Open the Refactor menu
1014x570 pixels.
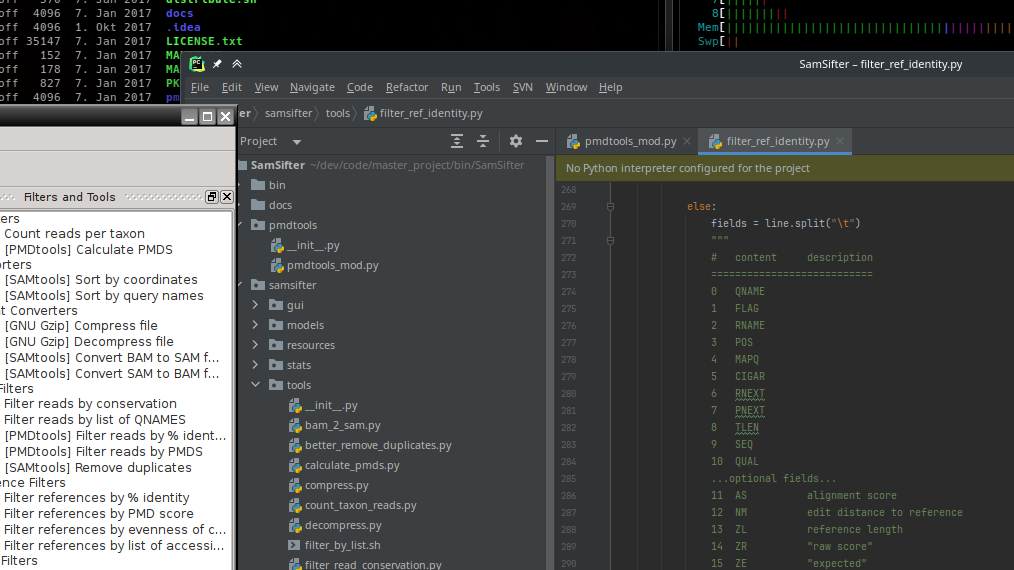[x=407, y=87]
